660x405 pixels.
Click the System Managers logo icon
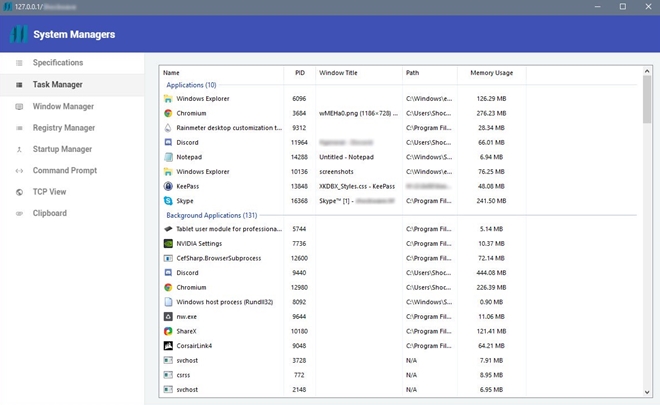[x=19, y=34]
